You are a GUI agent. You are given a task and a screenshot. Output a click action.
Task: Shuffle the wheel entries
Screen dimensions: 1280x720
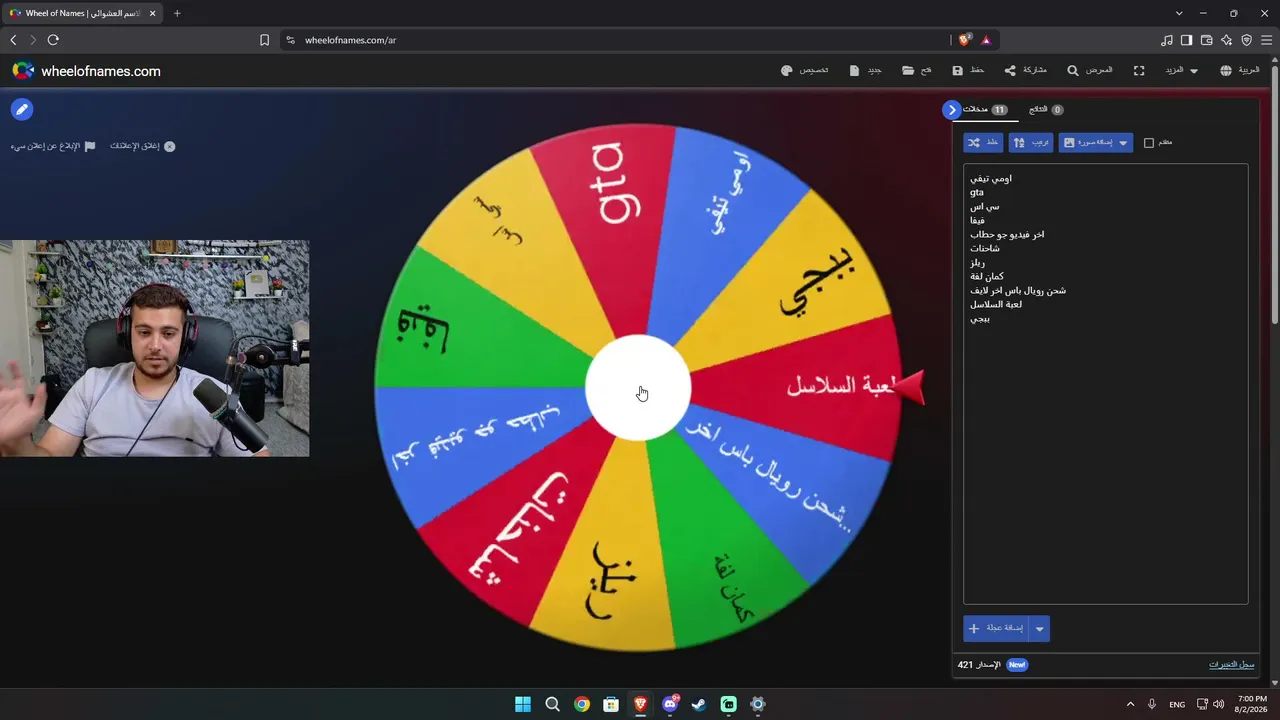983,143
